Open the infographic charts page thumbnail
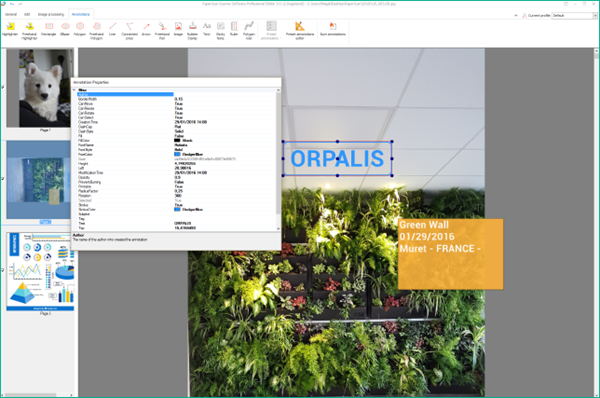 point(41,271)
